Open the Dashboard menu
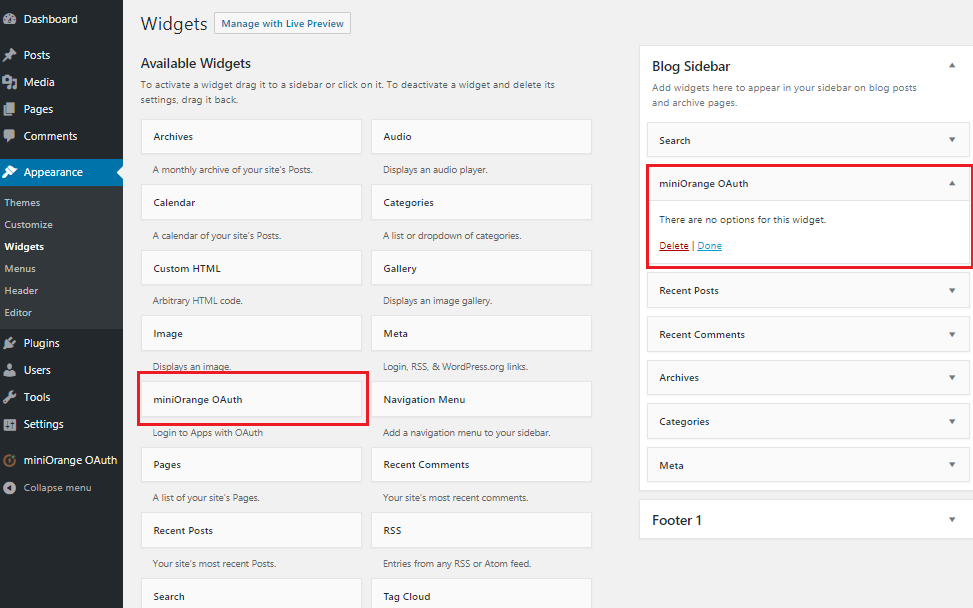The height and width of the screenshot is (608, 973). (x=51, y=19)
